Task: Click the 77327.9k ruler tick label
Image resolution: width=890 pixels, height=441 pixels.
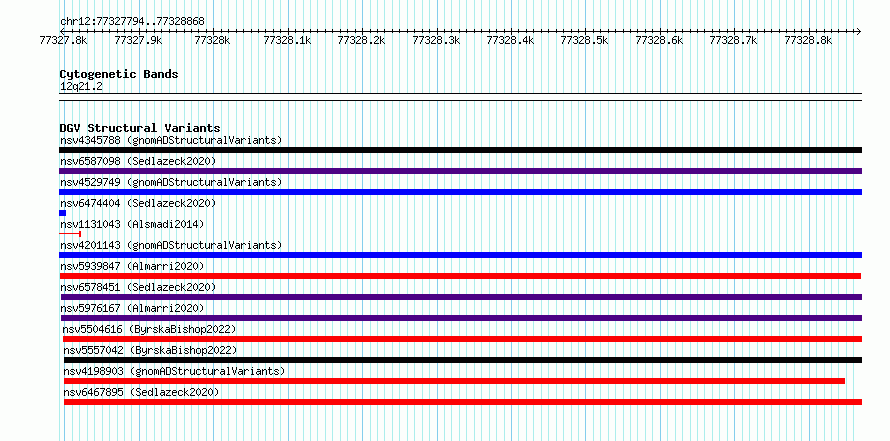Action: pos(138,40)
